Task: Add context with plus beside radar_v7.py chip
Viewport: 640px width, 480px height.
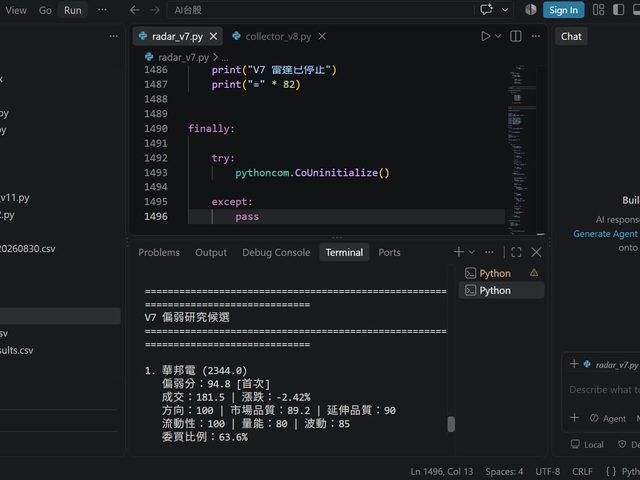Action: pos(574,364)
